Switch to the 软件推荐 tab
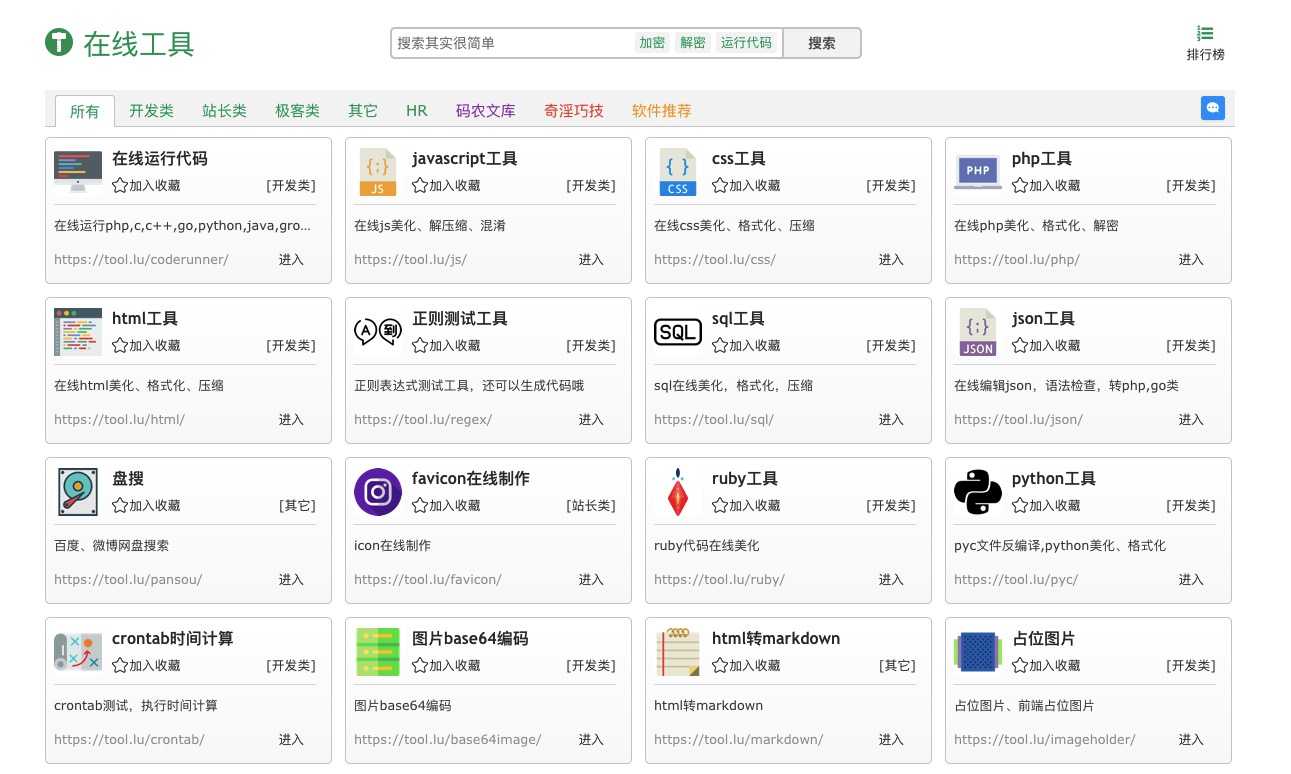 coord(662,111)
